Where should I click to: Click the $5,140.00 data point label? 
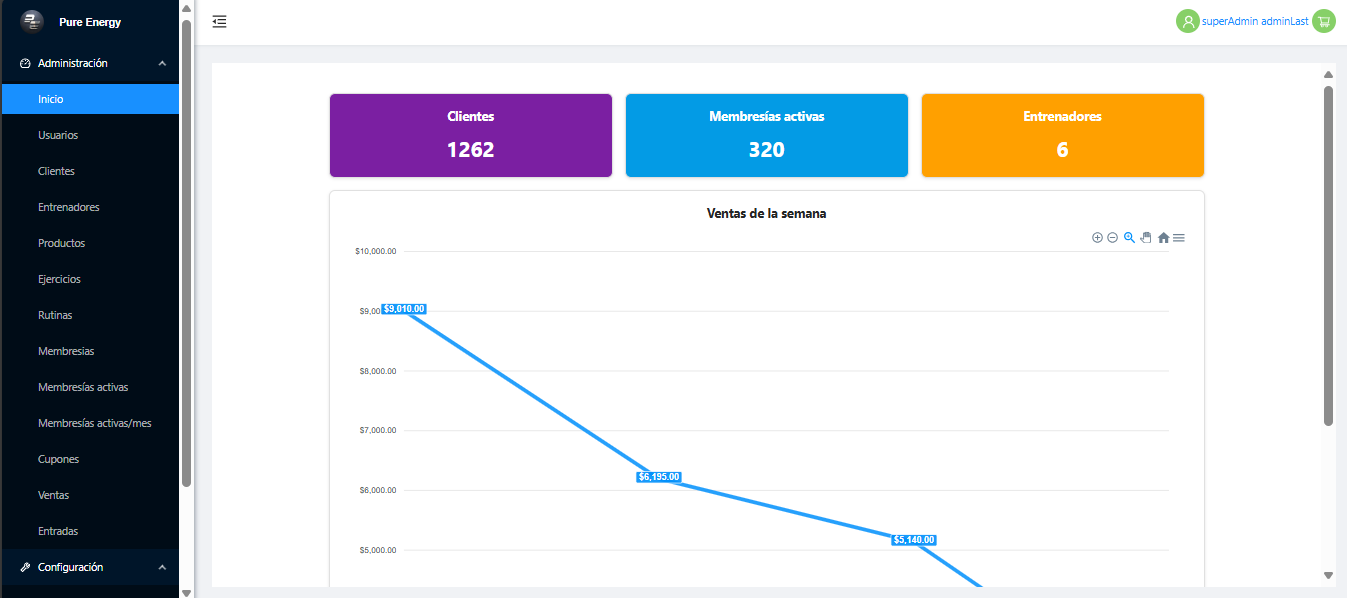[x=914, y=540]
